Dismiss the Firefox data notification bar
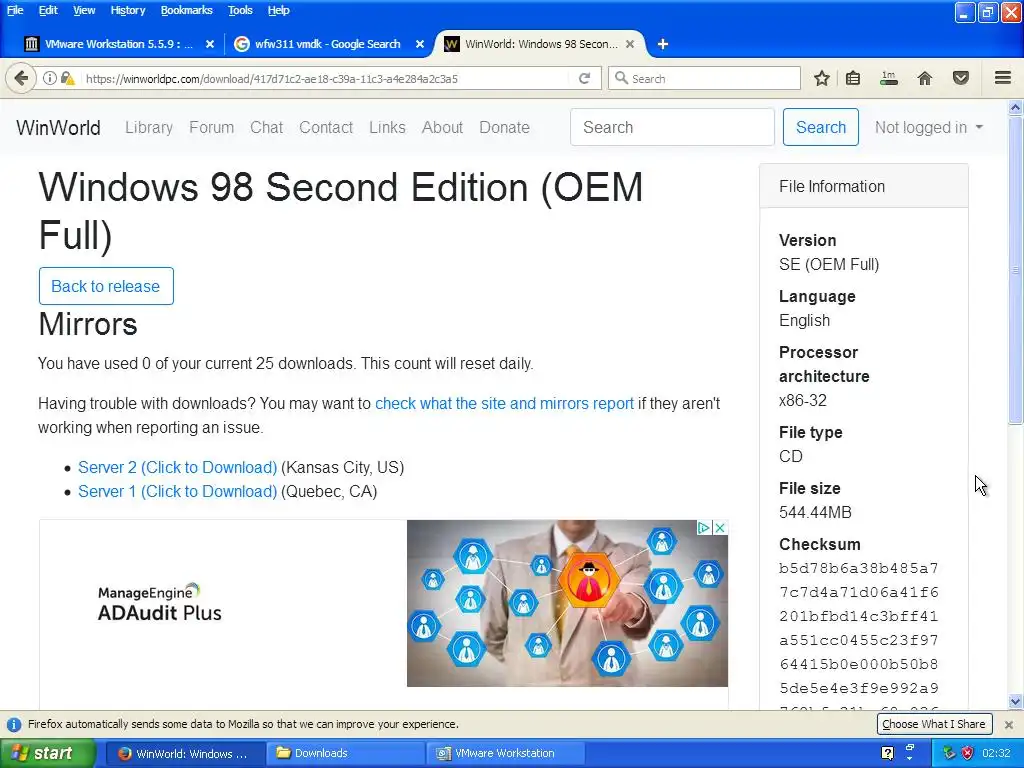The width and height of the screenshot is (1024, 768). [1008, 724]
